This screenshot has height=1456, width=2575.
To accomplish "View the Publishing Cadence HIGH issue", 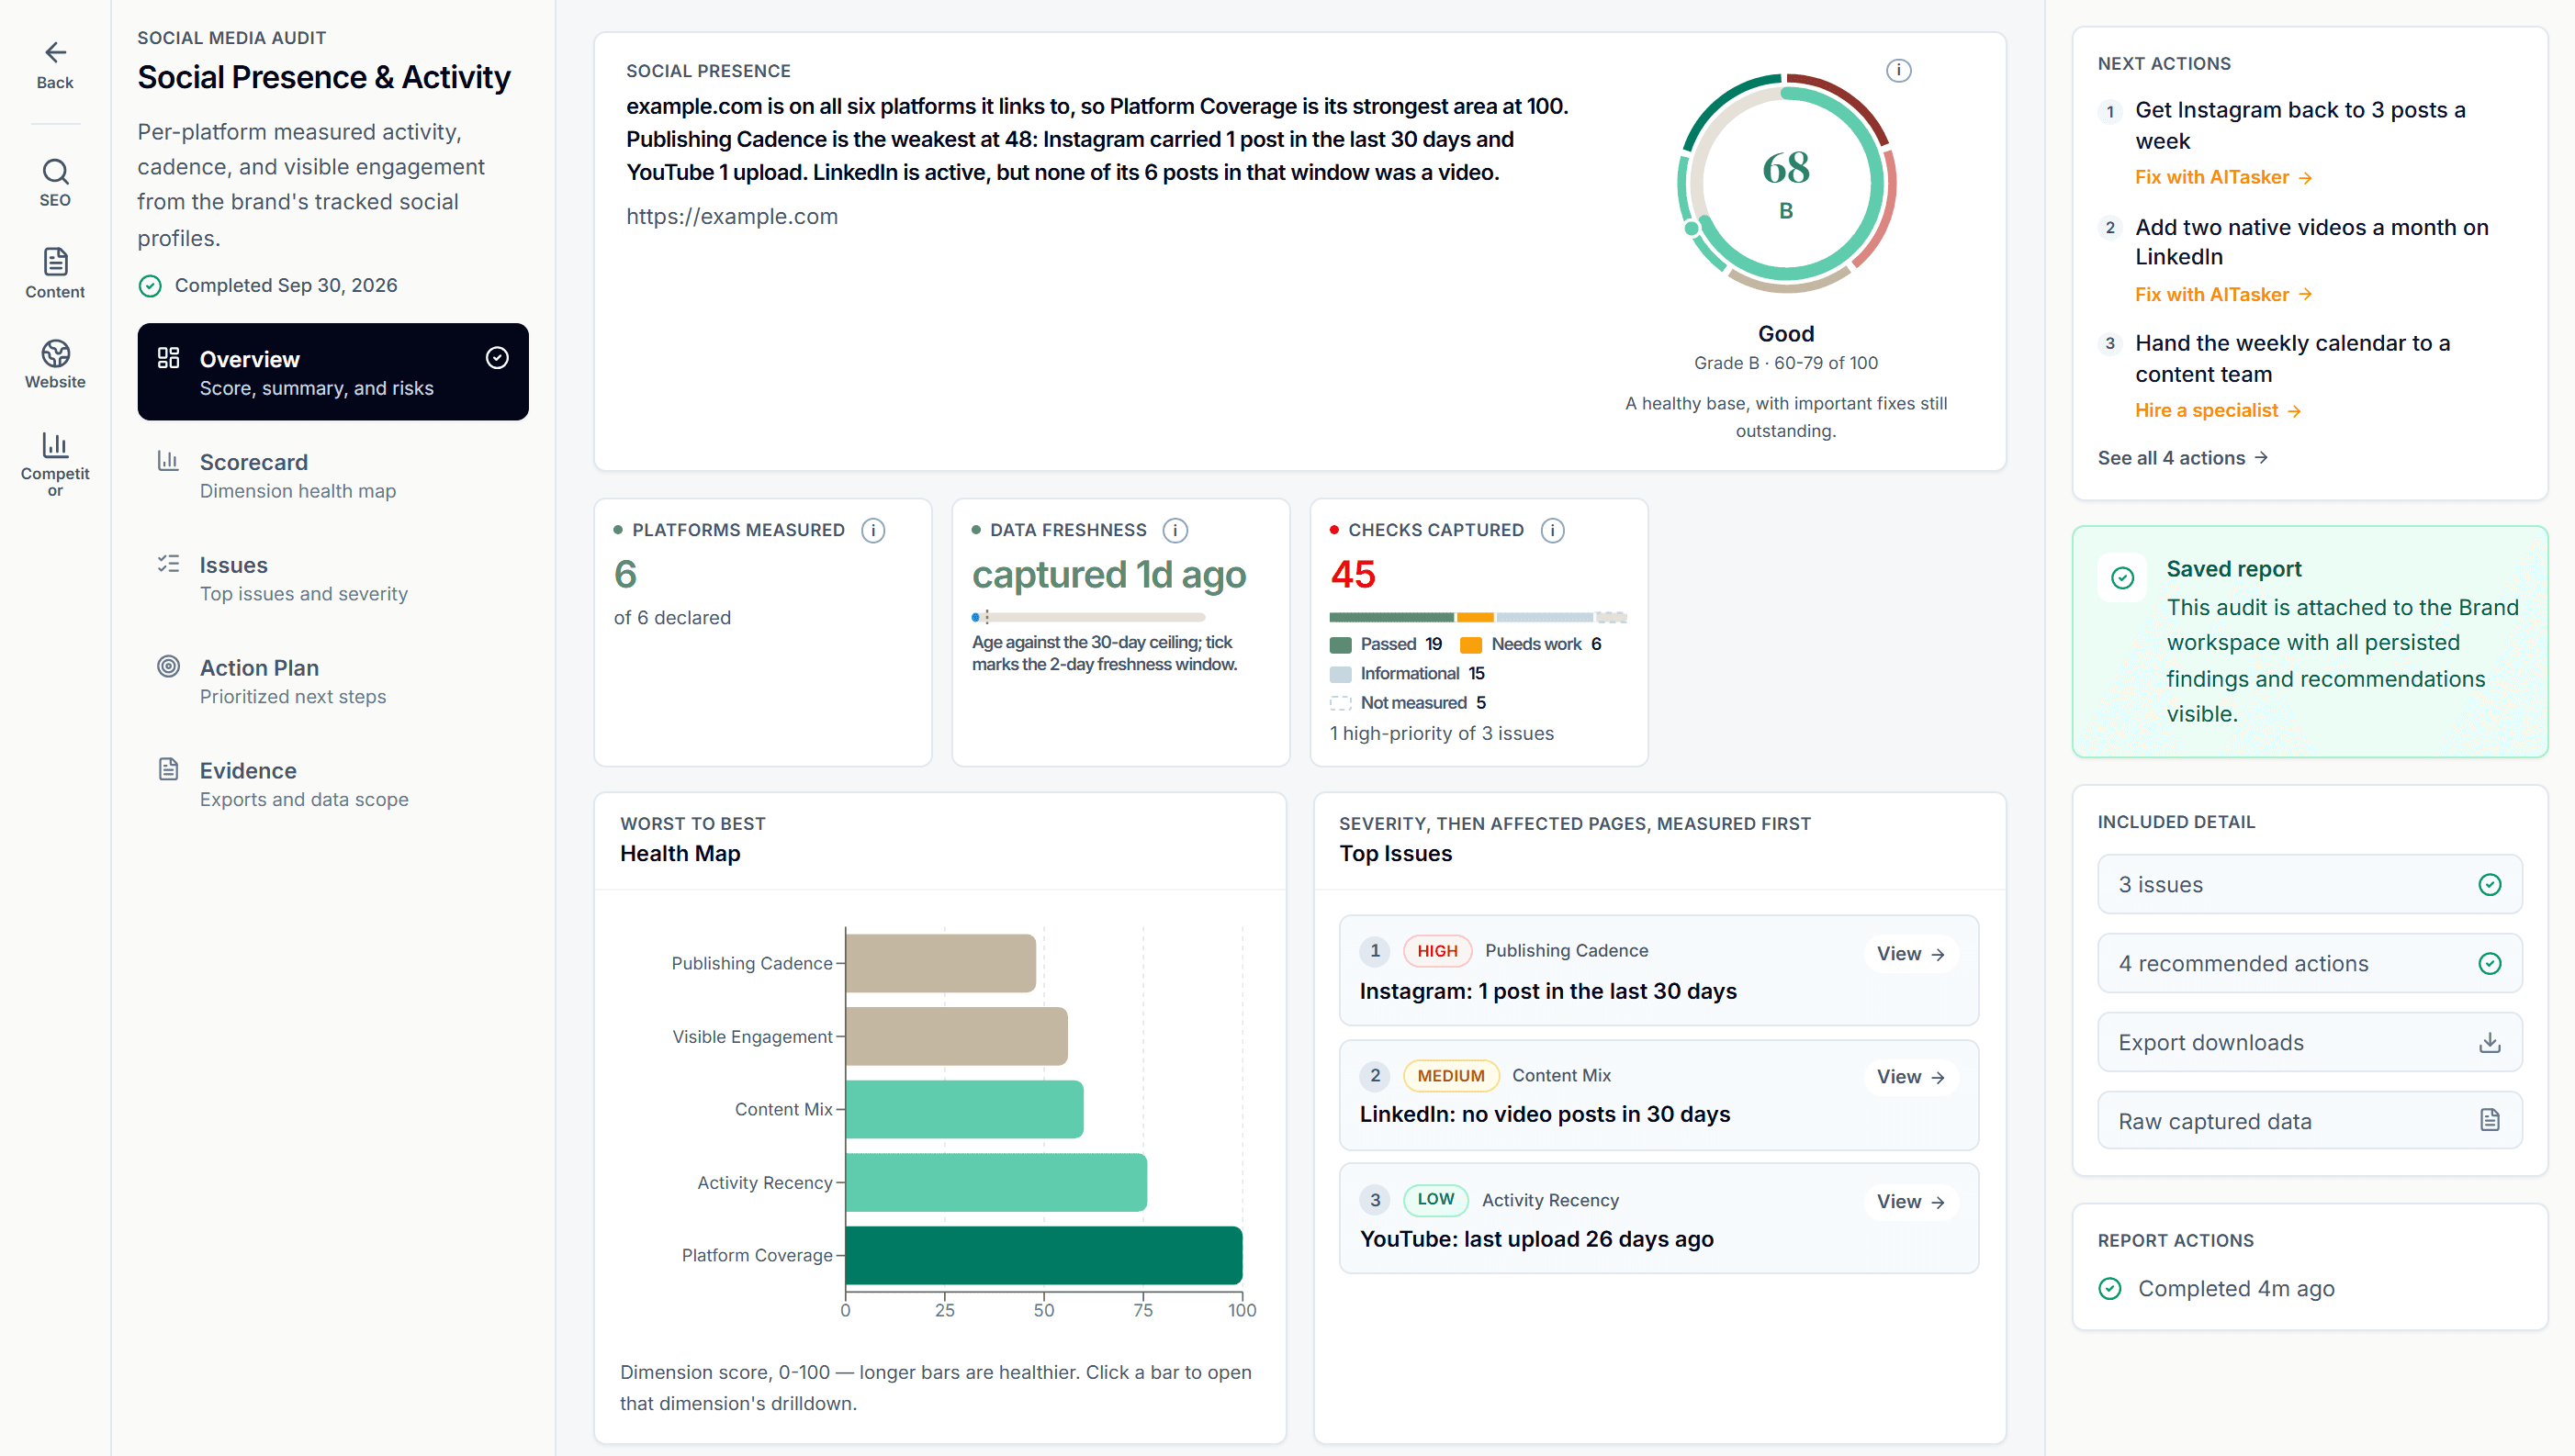I will 1909,953.
